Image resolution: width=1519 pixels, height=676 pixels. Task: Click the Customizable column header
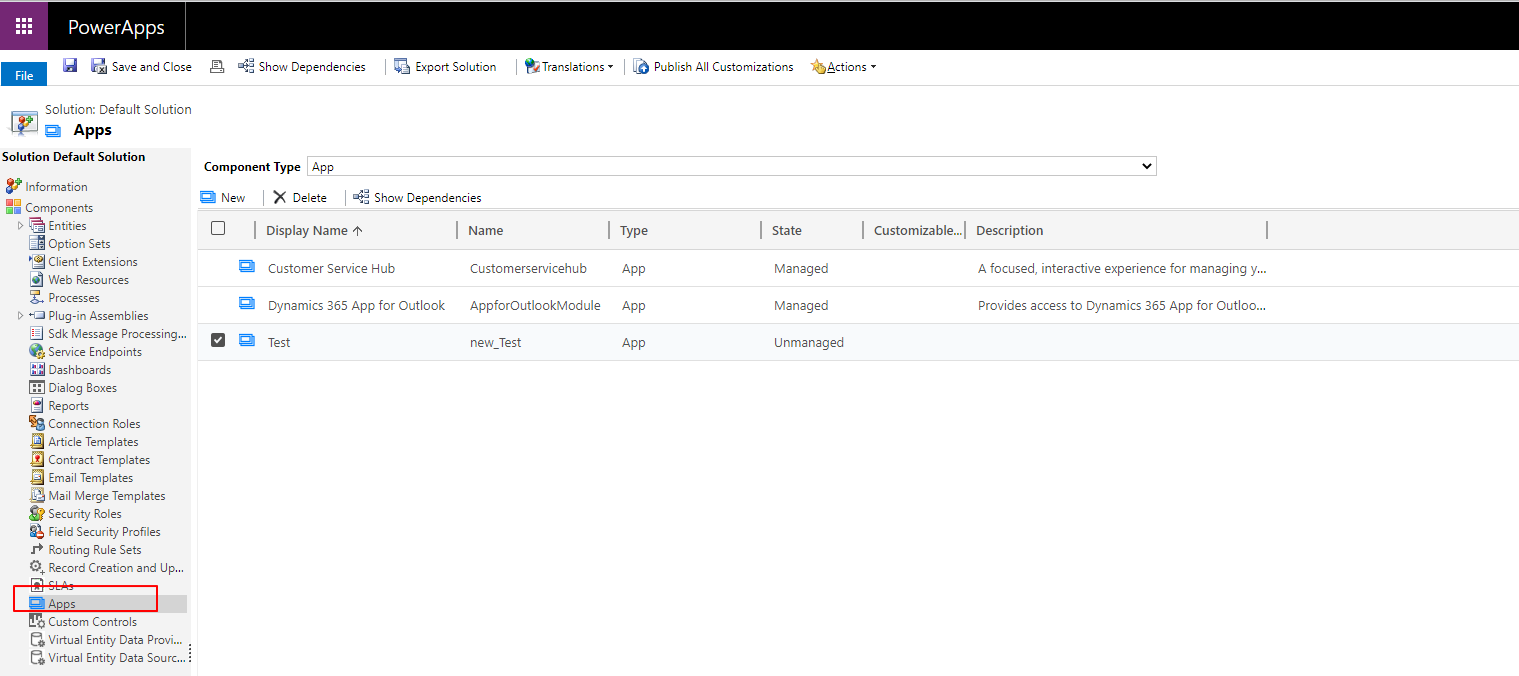point(918,230)
